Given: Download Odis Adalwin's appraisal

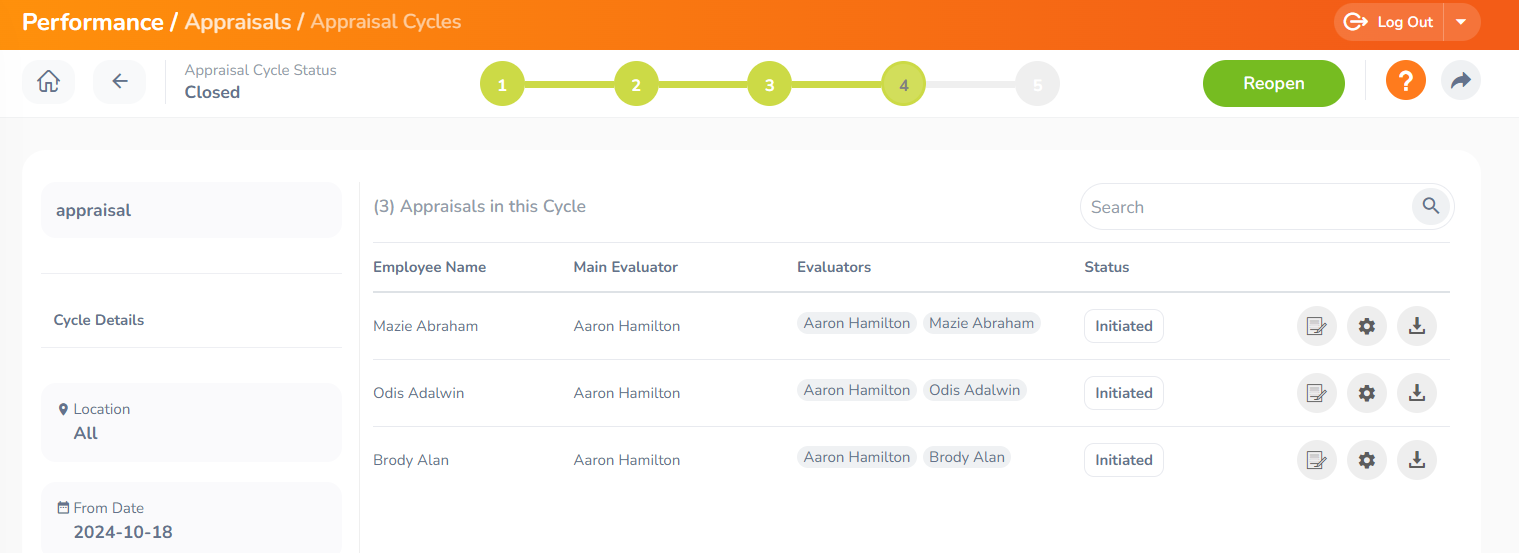Looking at the screenshot, I should coord(1417,393).
